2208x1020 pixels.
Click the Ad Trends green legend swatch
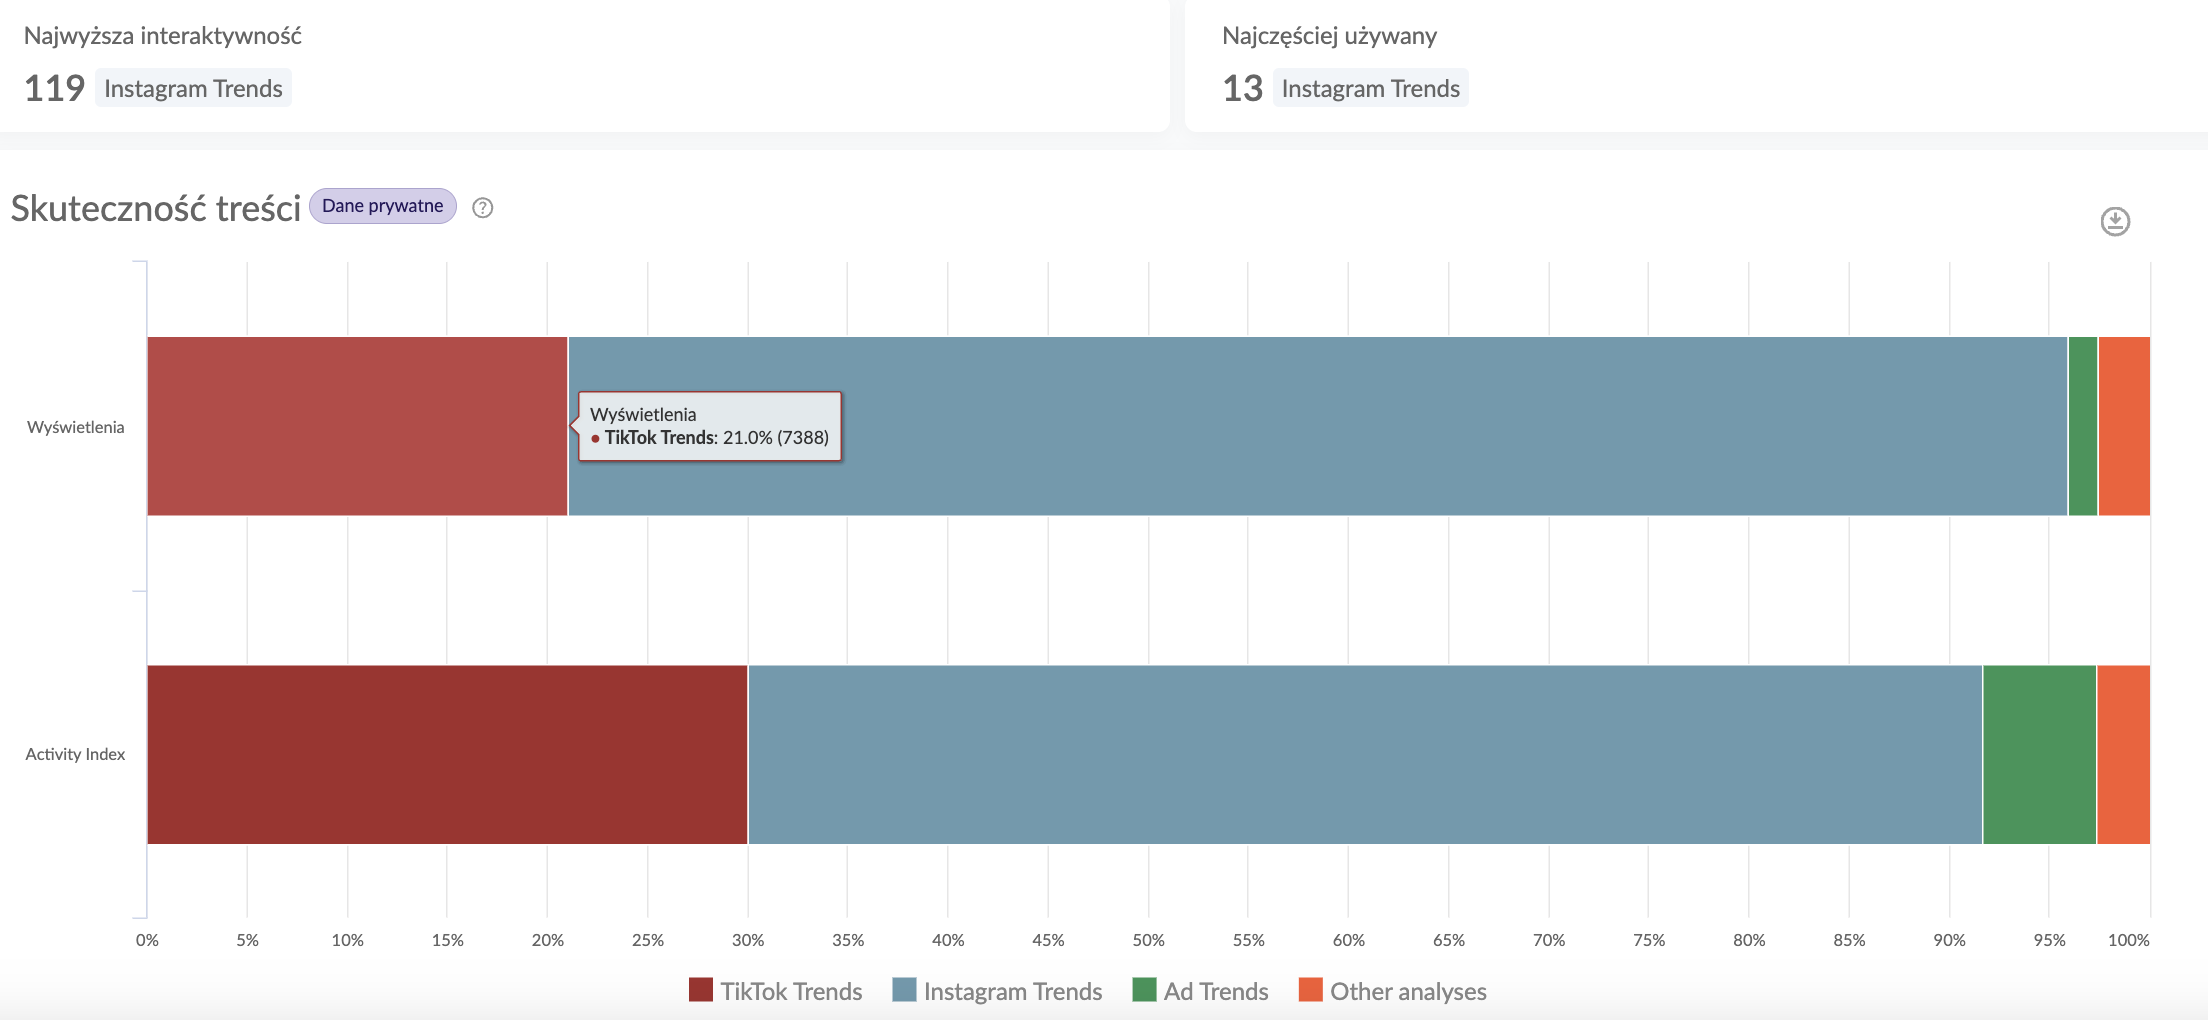pos(1144,990)
